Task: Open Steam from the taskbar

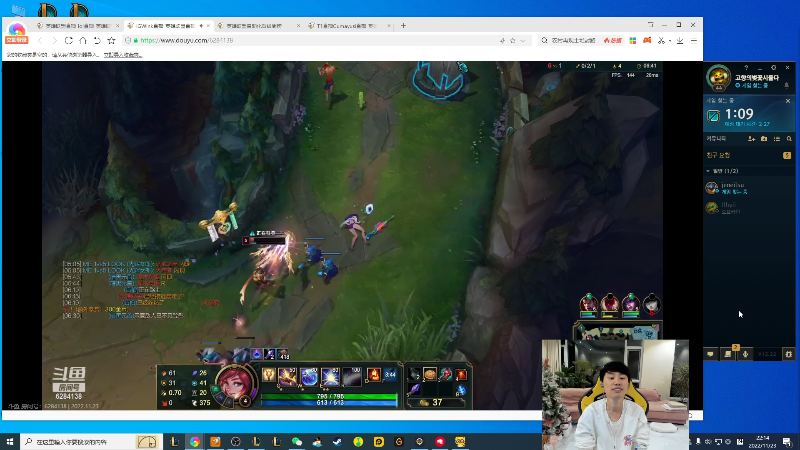Action: coord(338,441)
